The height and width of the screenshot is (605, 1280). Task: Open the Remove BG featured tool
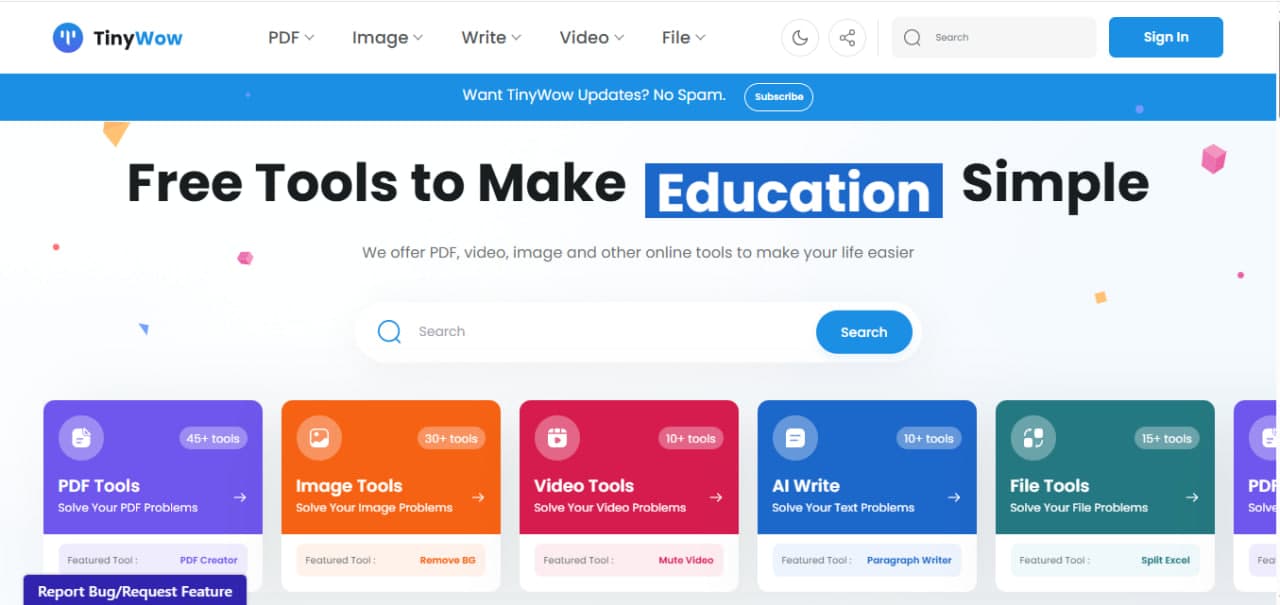coord(447,560)
